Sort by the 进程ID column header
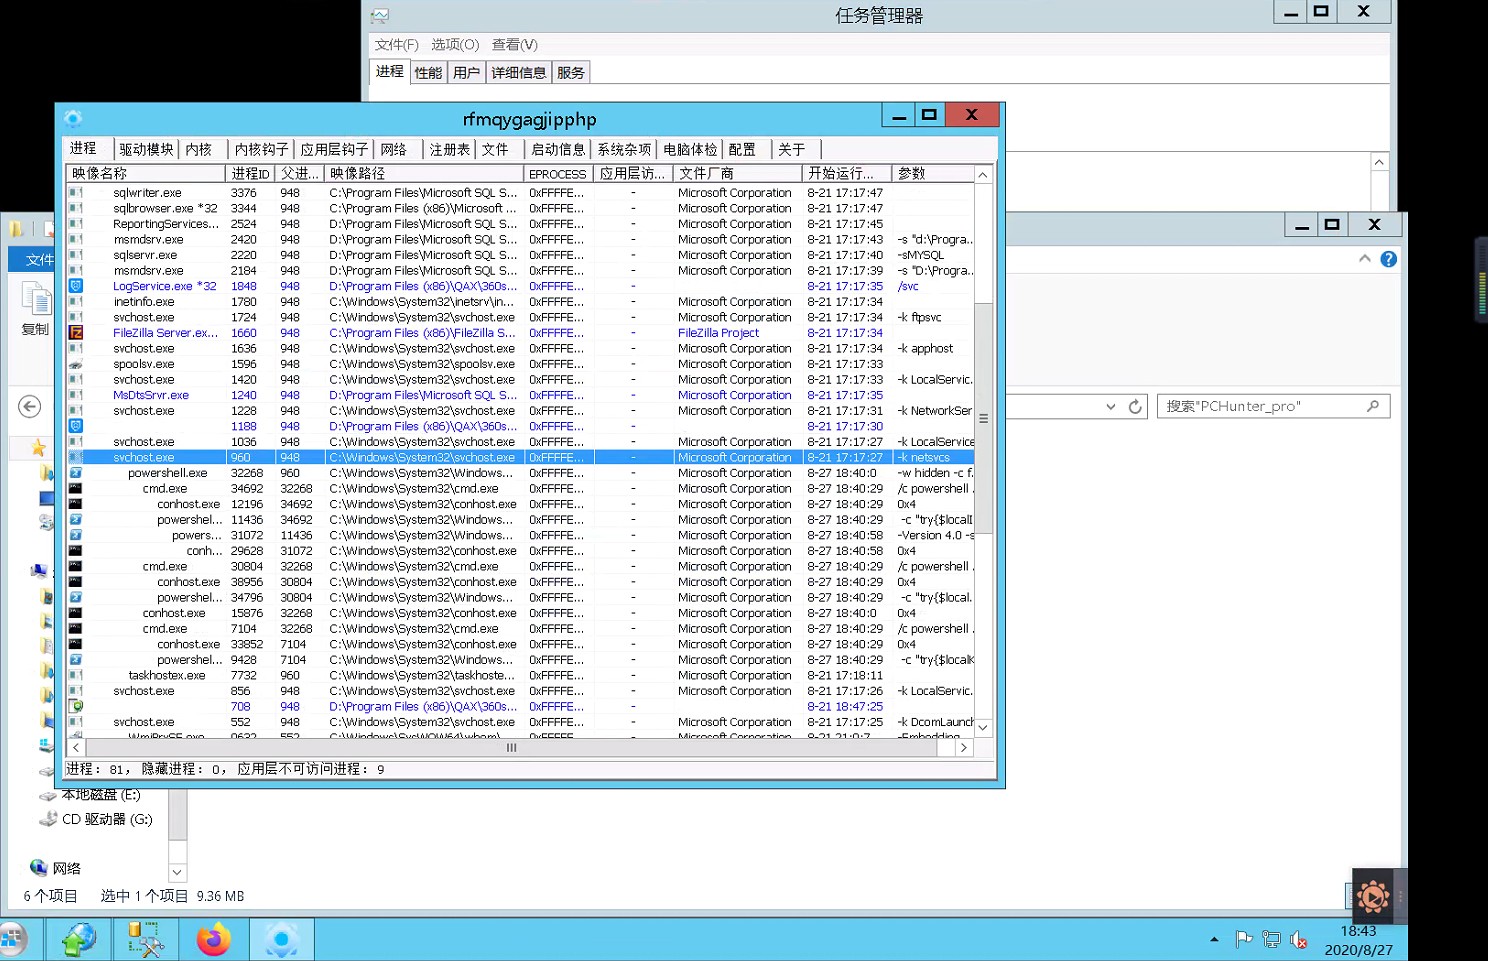 (x=250, y=174)
